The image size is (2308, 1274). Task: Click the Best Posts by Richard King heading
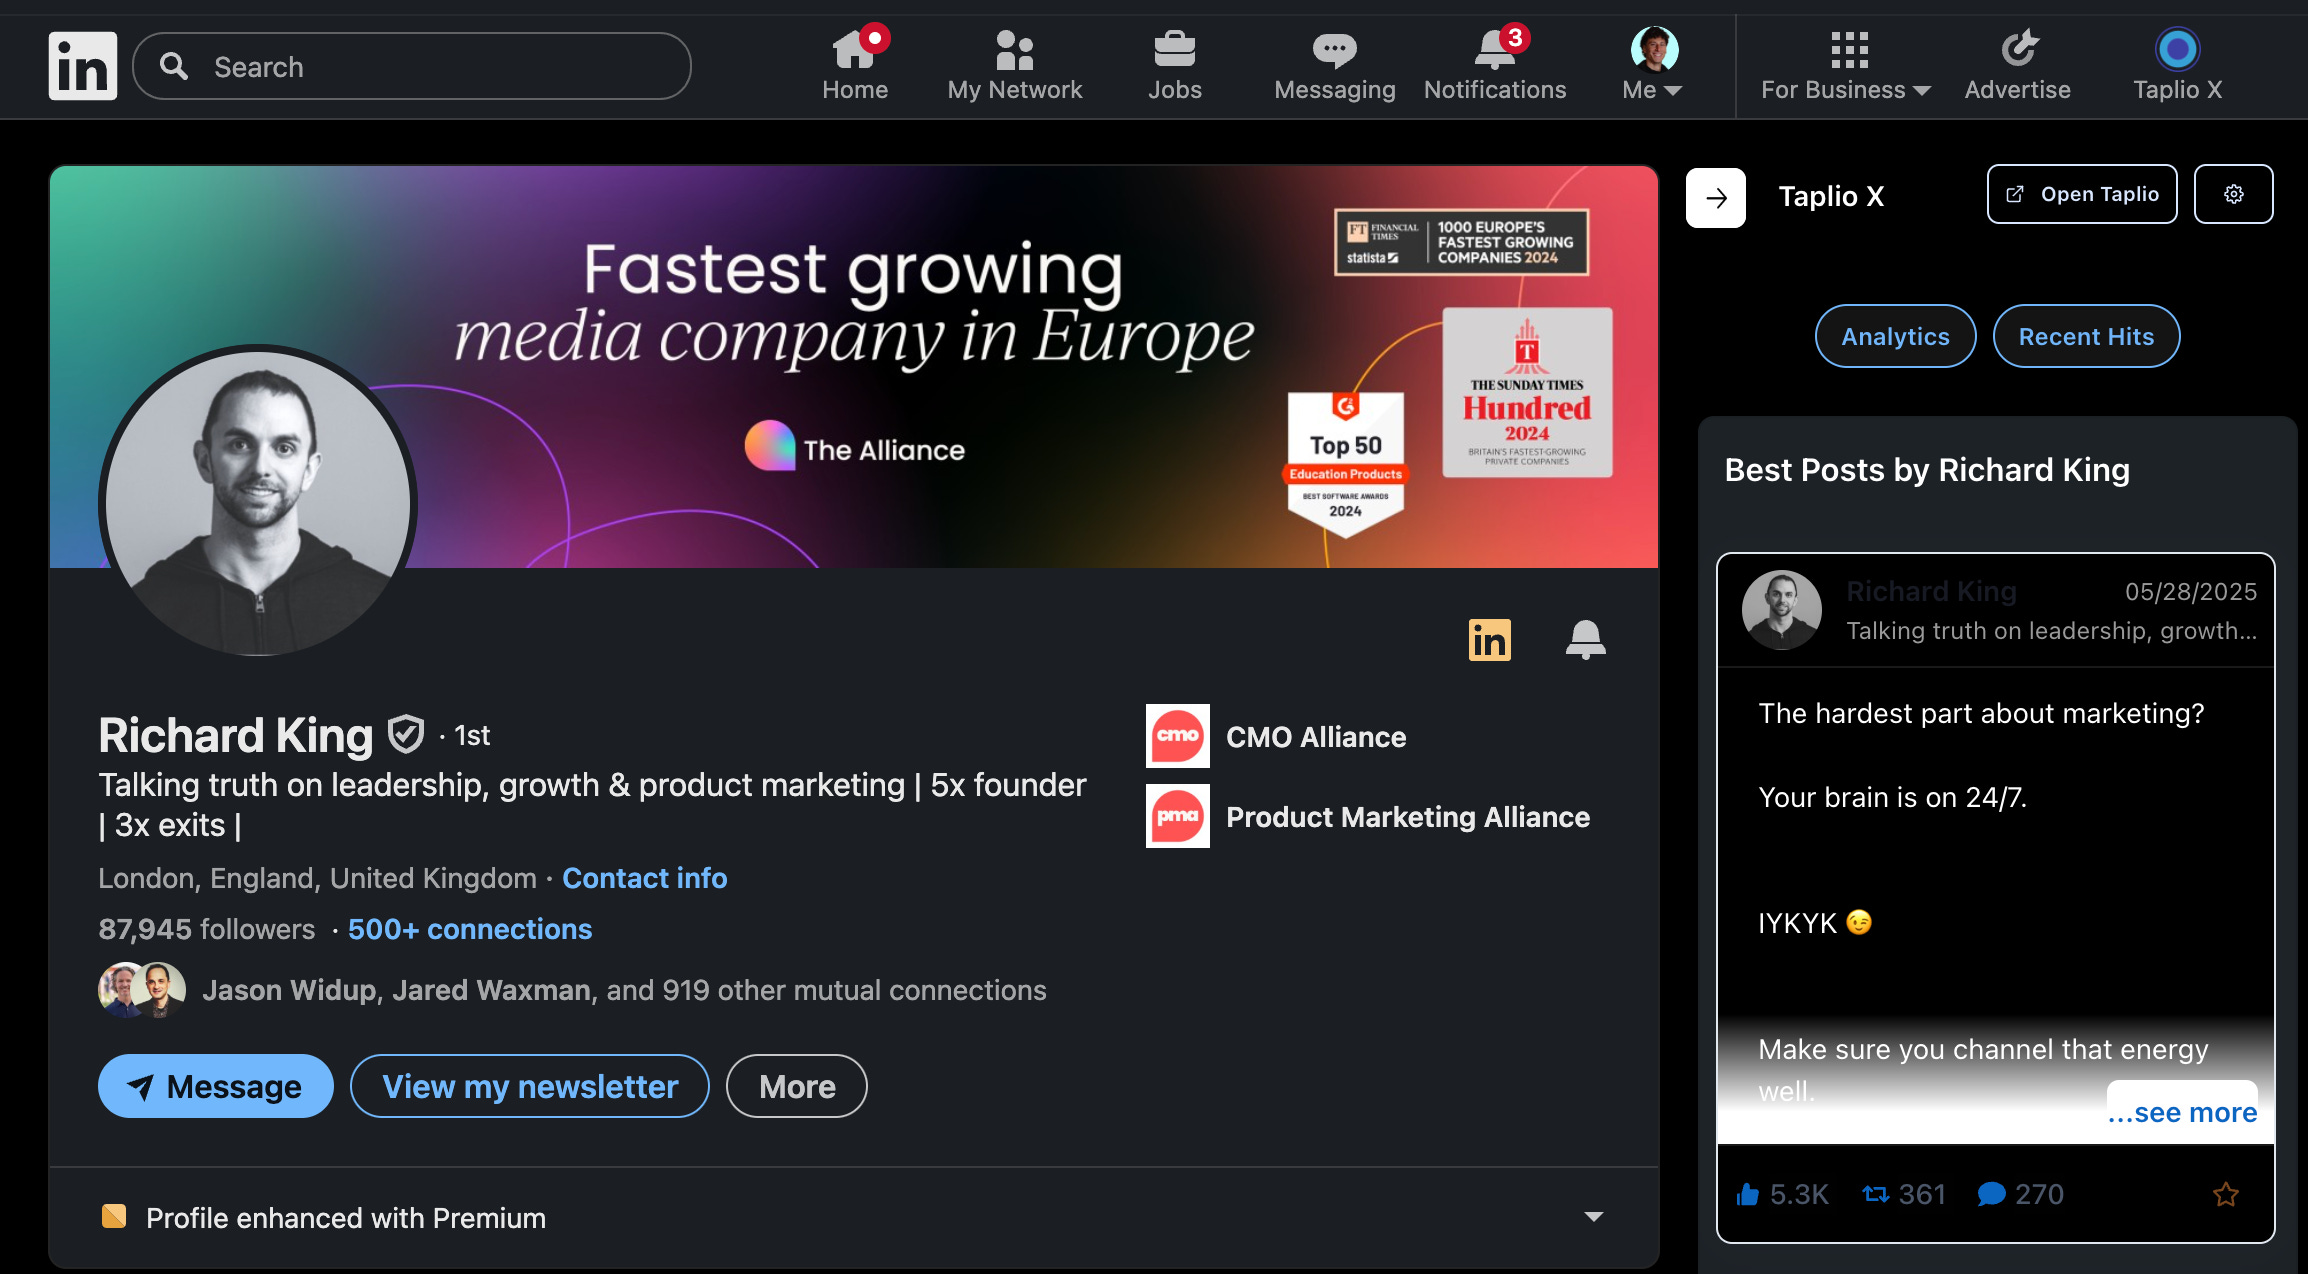pos(1927,470)
